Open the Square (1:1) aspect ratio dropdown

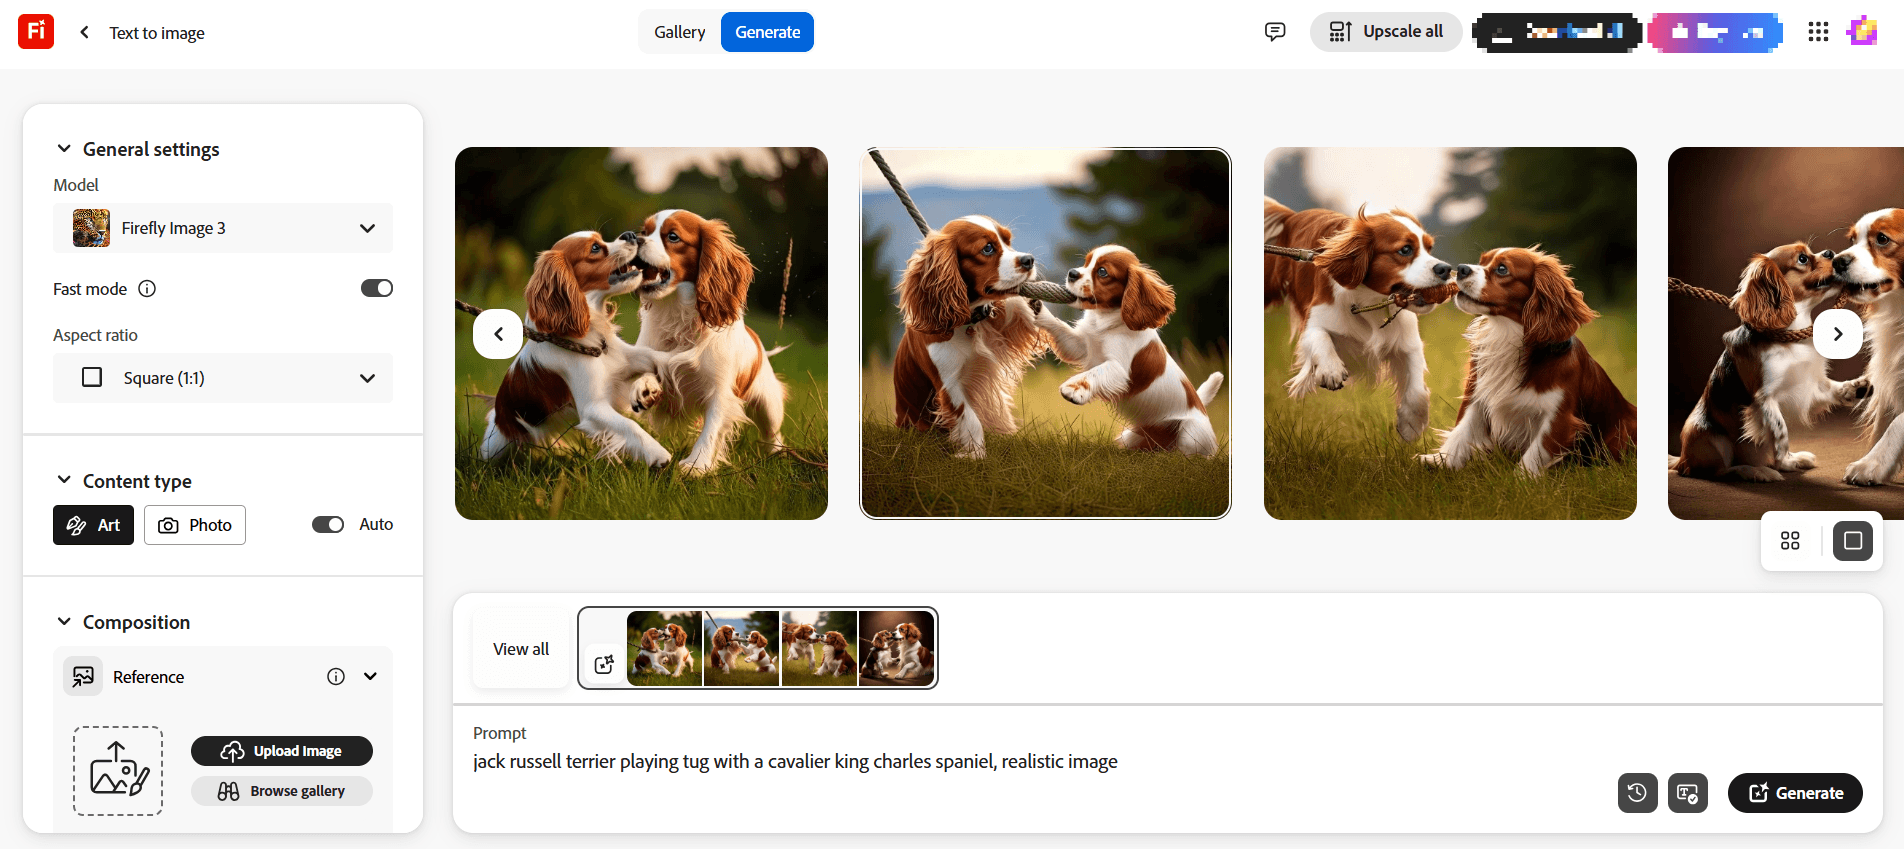pos(223,378)
